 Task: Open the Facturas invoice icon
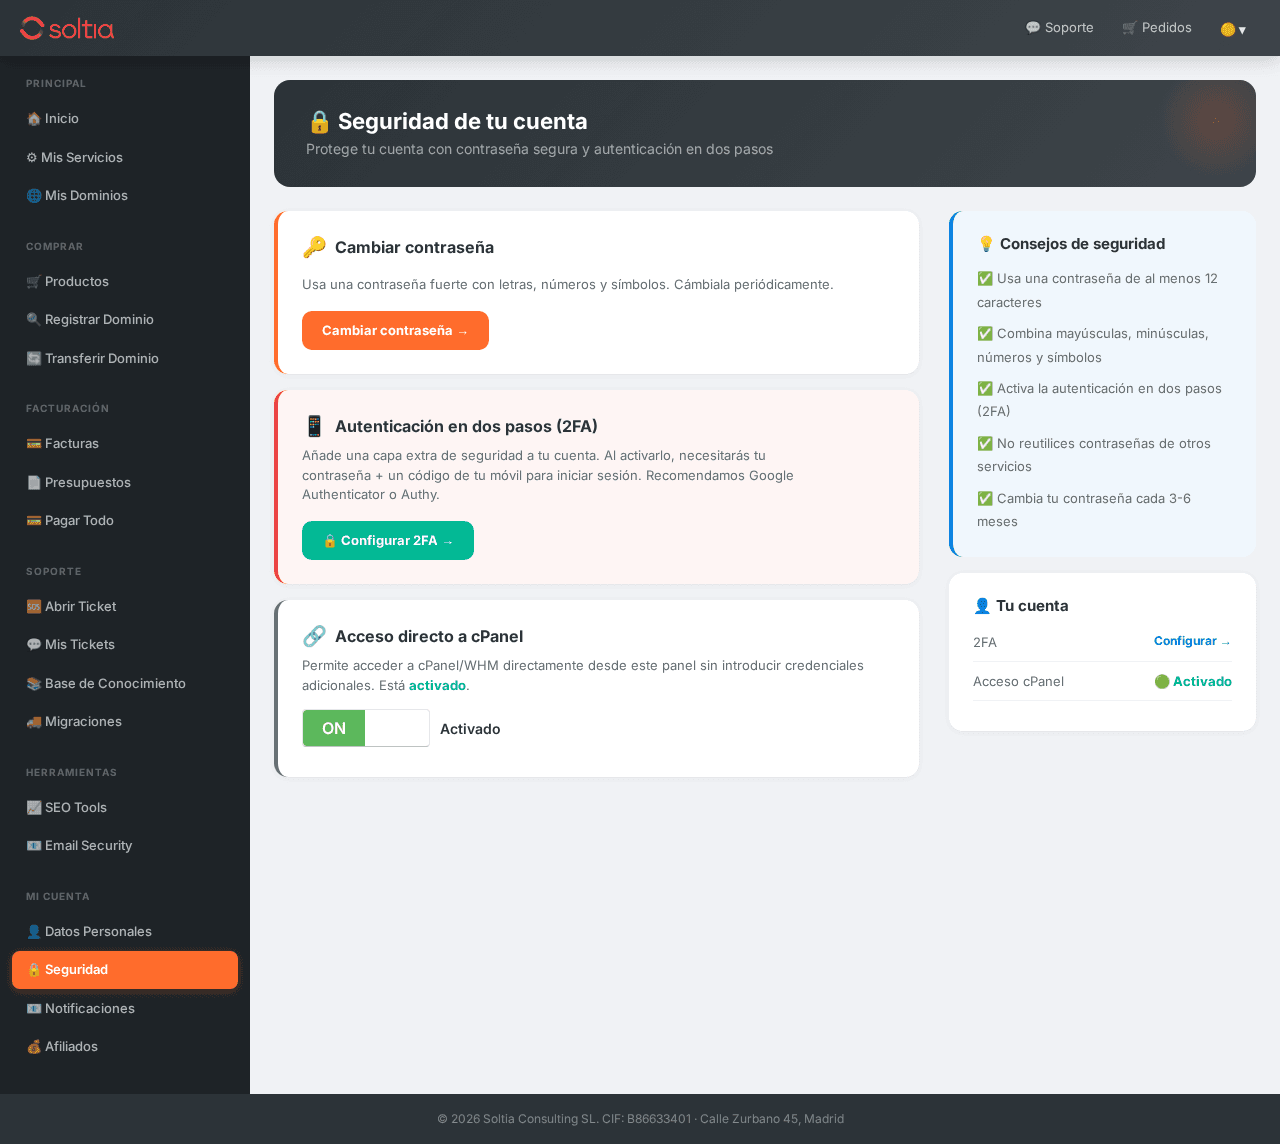33,443
